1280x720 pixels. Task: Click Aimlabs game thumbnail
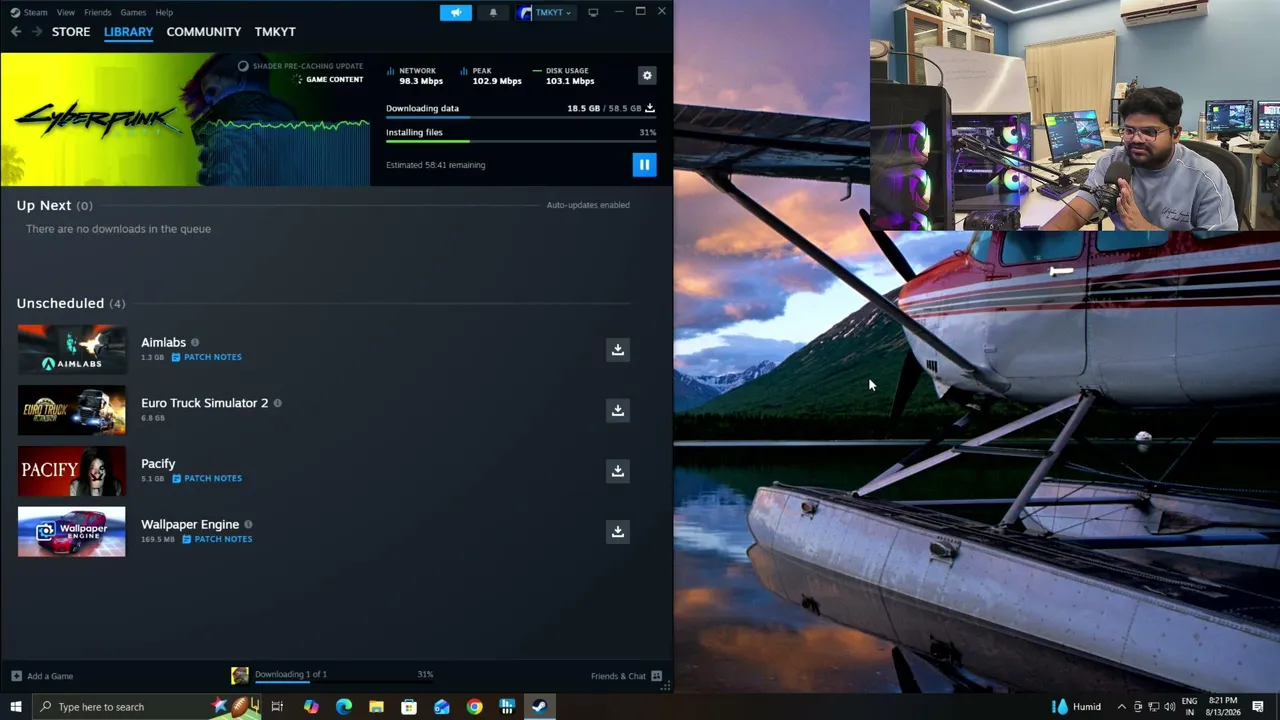[72, 349]
